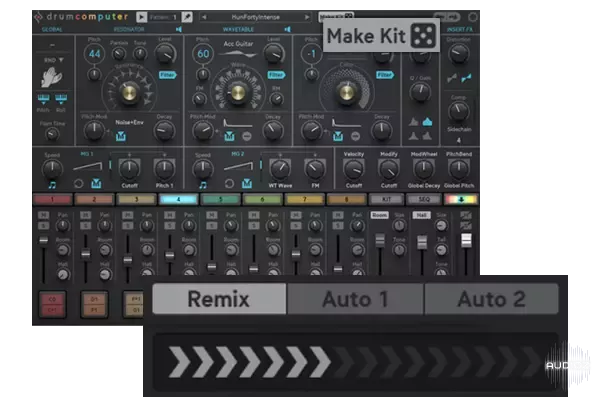
Task: Select the Auto 2 tab
Action: pos(491,299)
